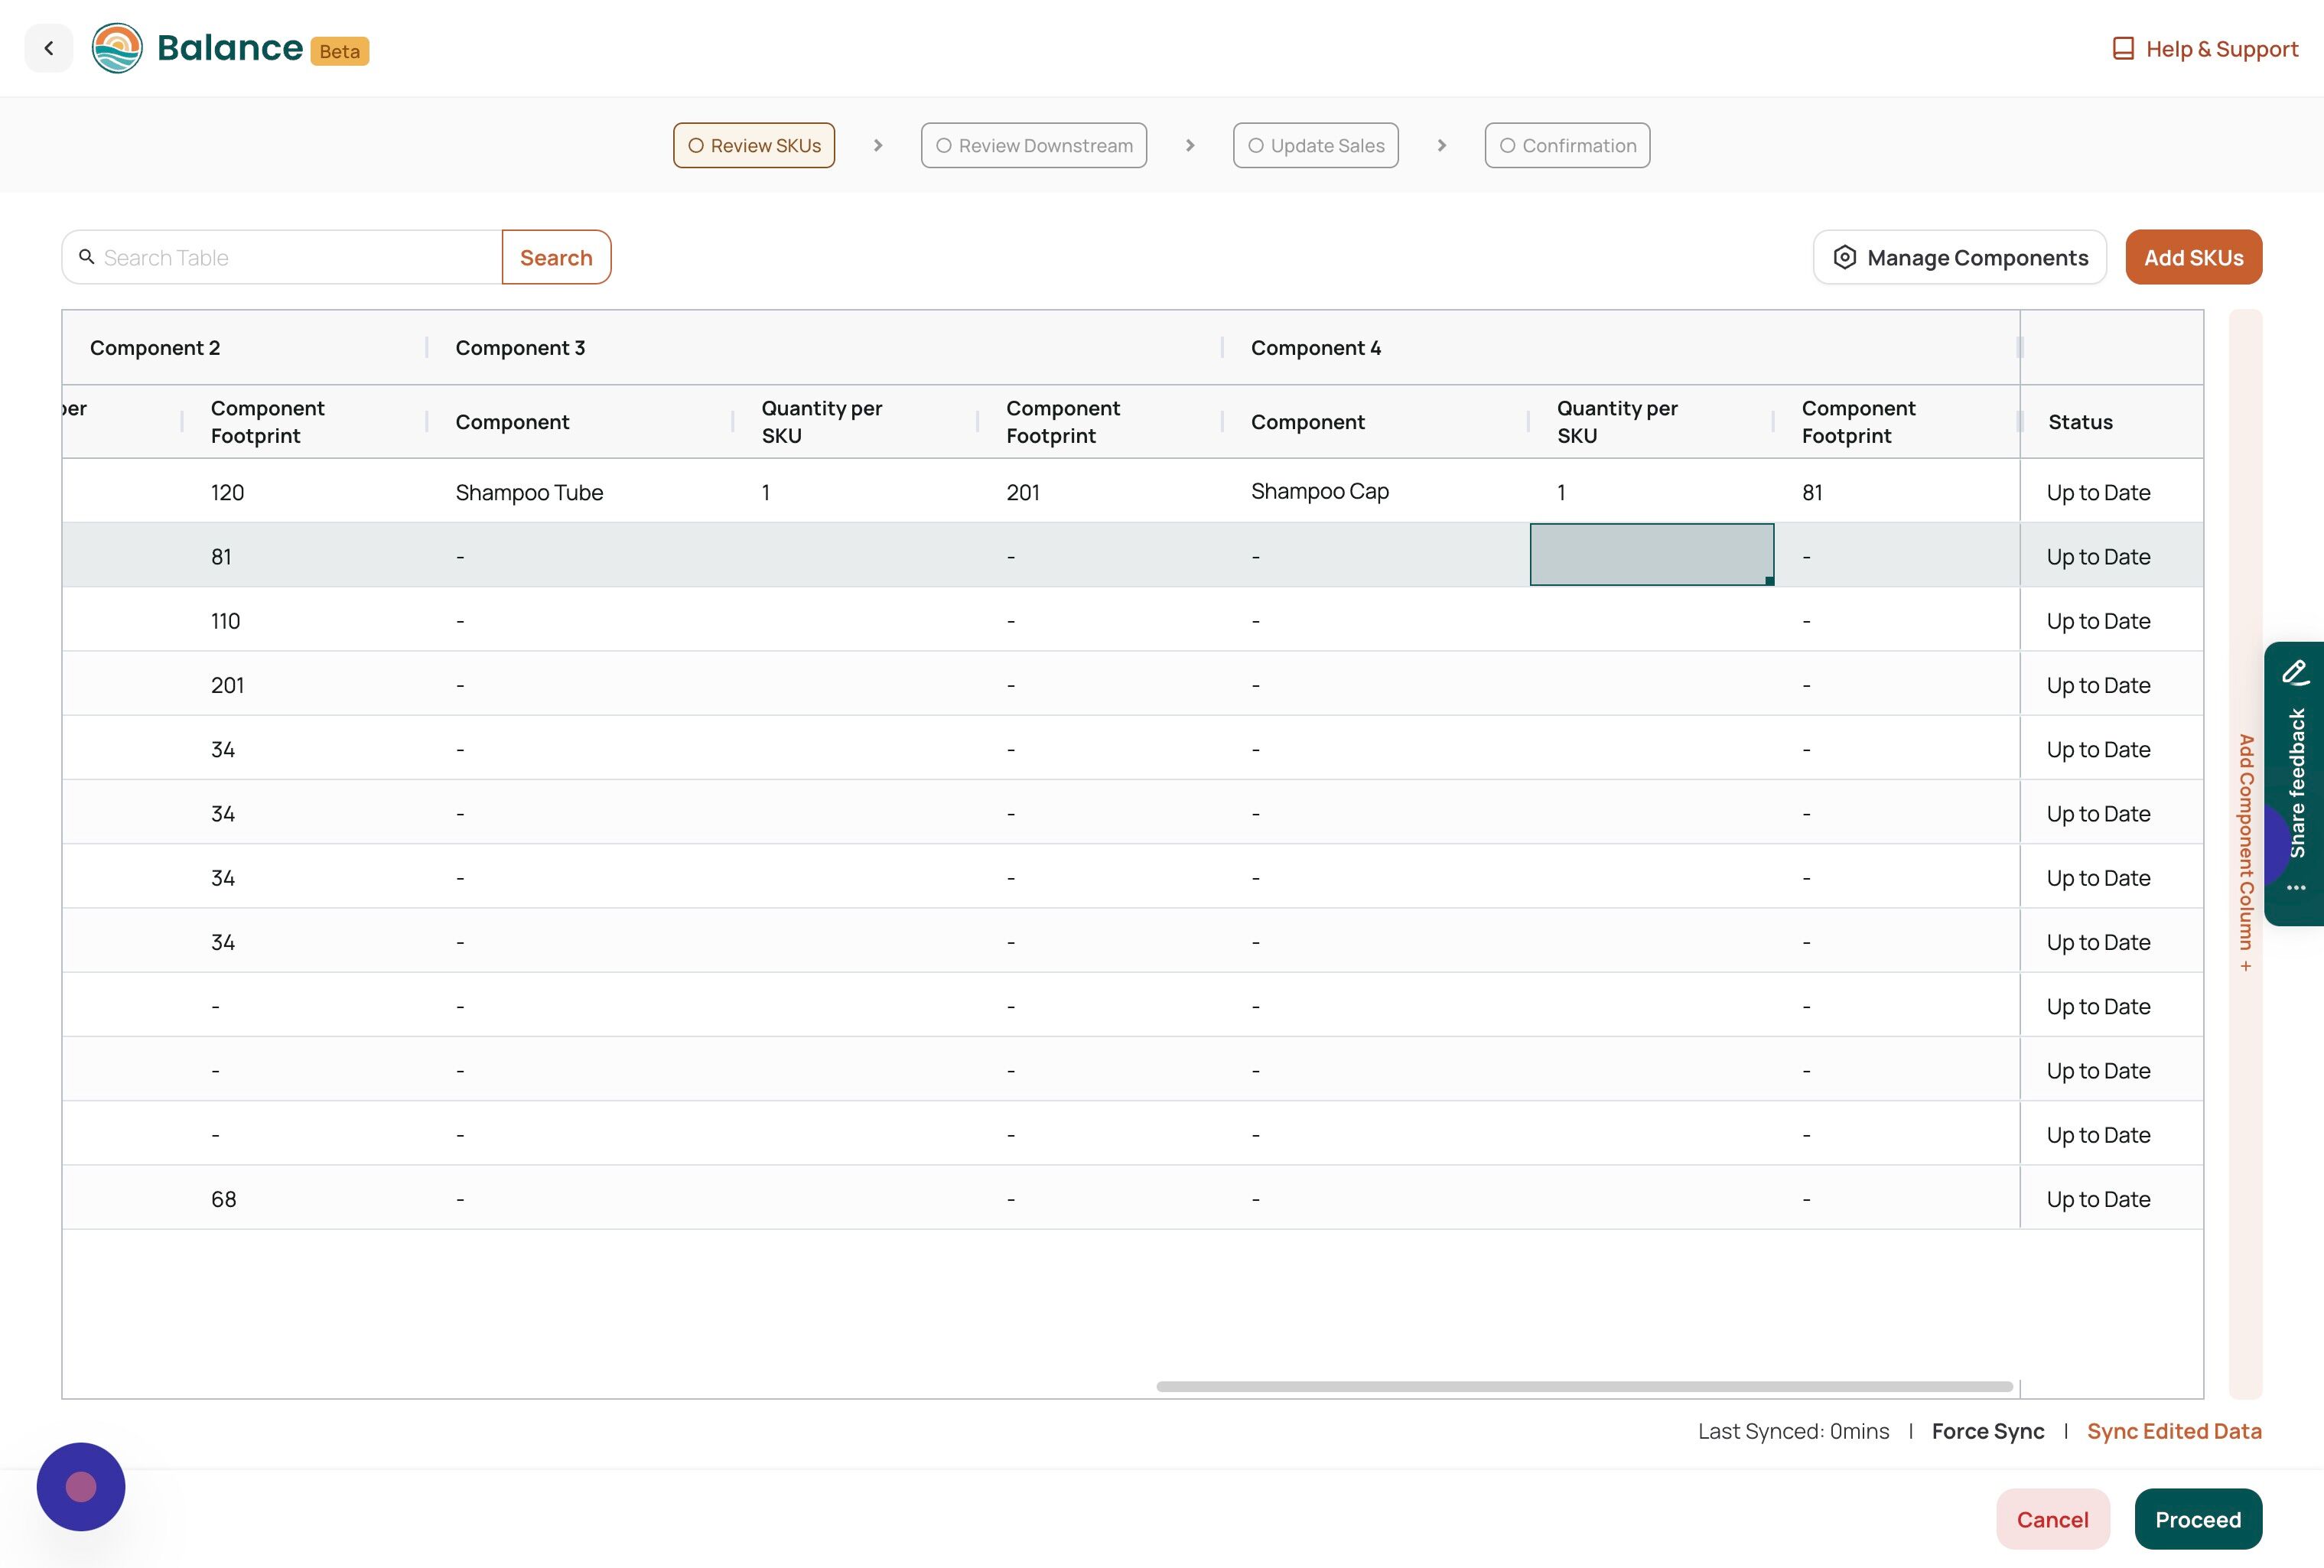The image size is (2324, 1568).
Task: Click the Balance logo icon
Action: click(117, 48)
